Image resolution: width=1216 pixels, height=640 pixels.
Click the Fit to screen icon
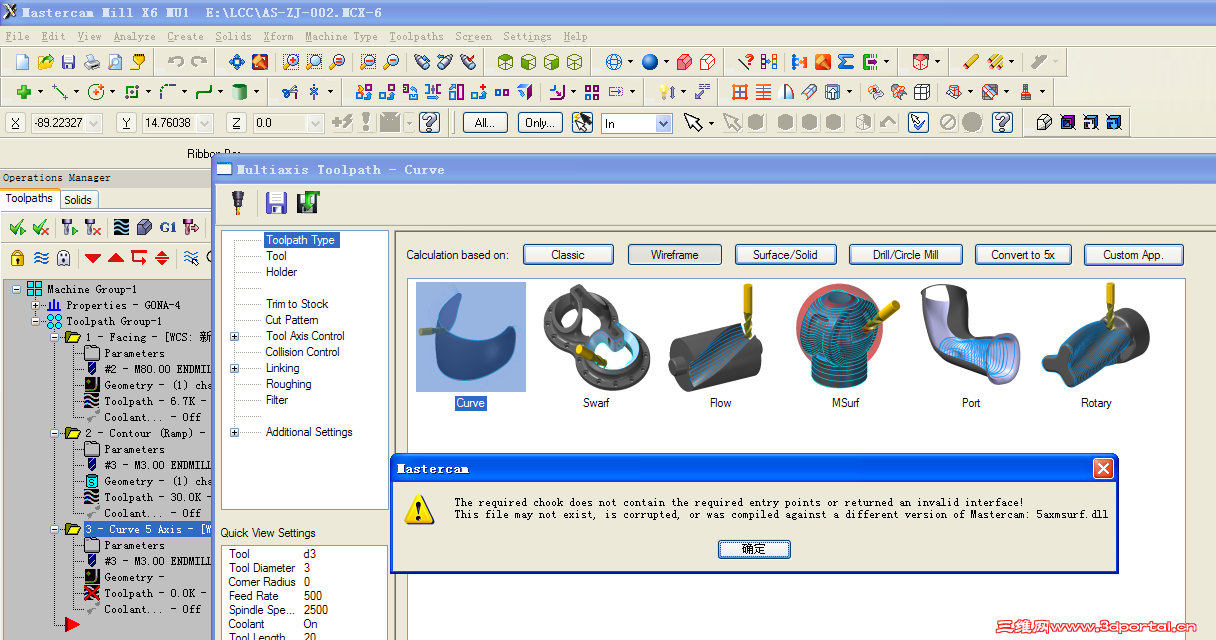(x=237, y=62)
